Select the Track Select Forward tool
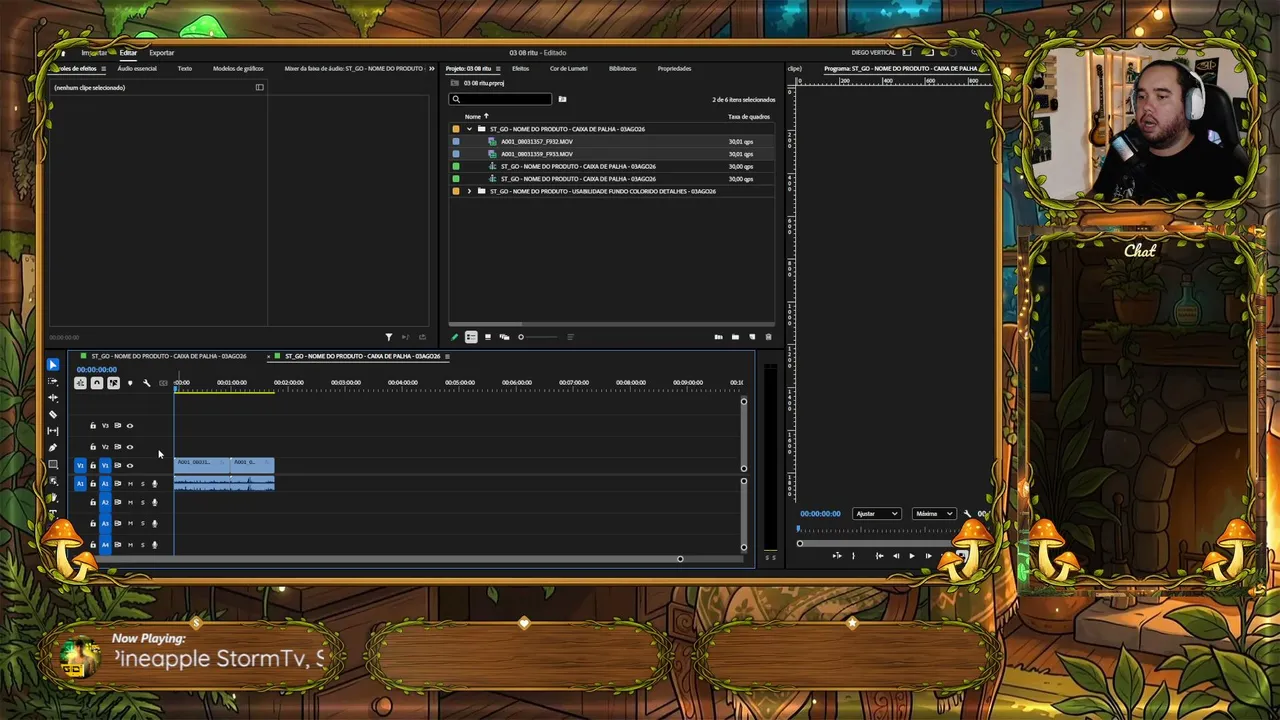Viewport: 1280px width, 720px height. tap(53, 382)
